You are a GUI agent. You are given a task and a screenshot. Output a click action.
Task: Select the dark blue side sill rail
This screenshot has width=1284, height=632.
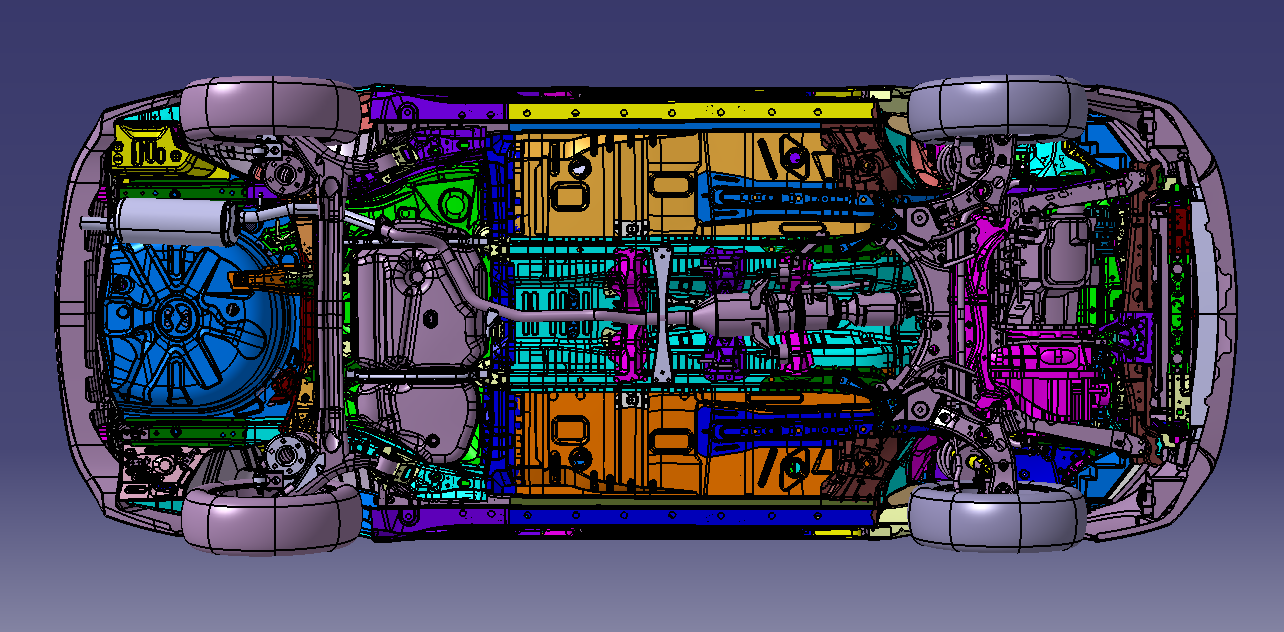pyautogui.click(x=690, y=516)
